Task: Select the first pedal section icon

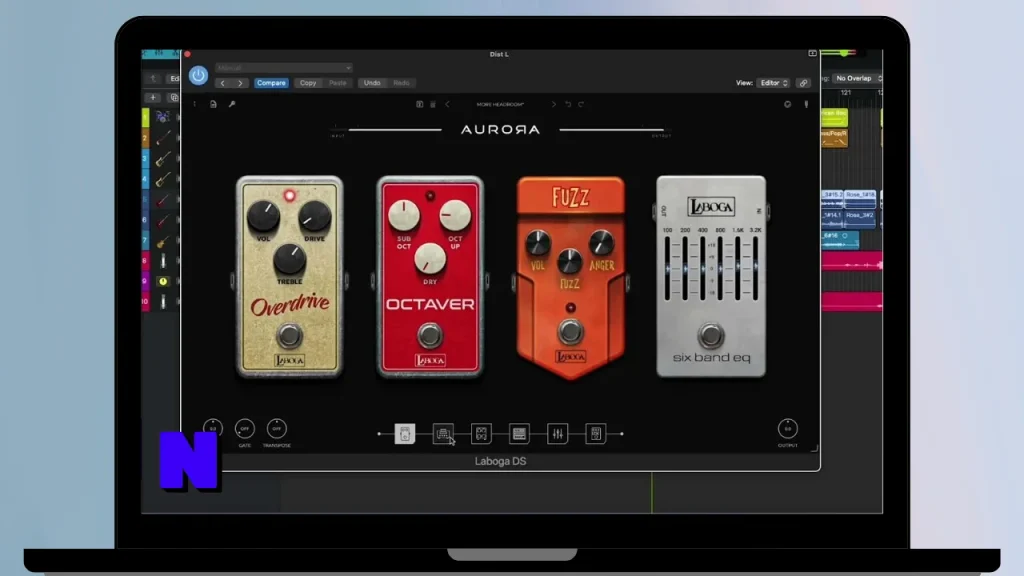Action: tap(405, 434)
